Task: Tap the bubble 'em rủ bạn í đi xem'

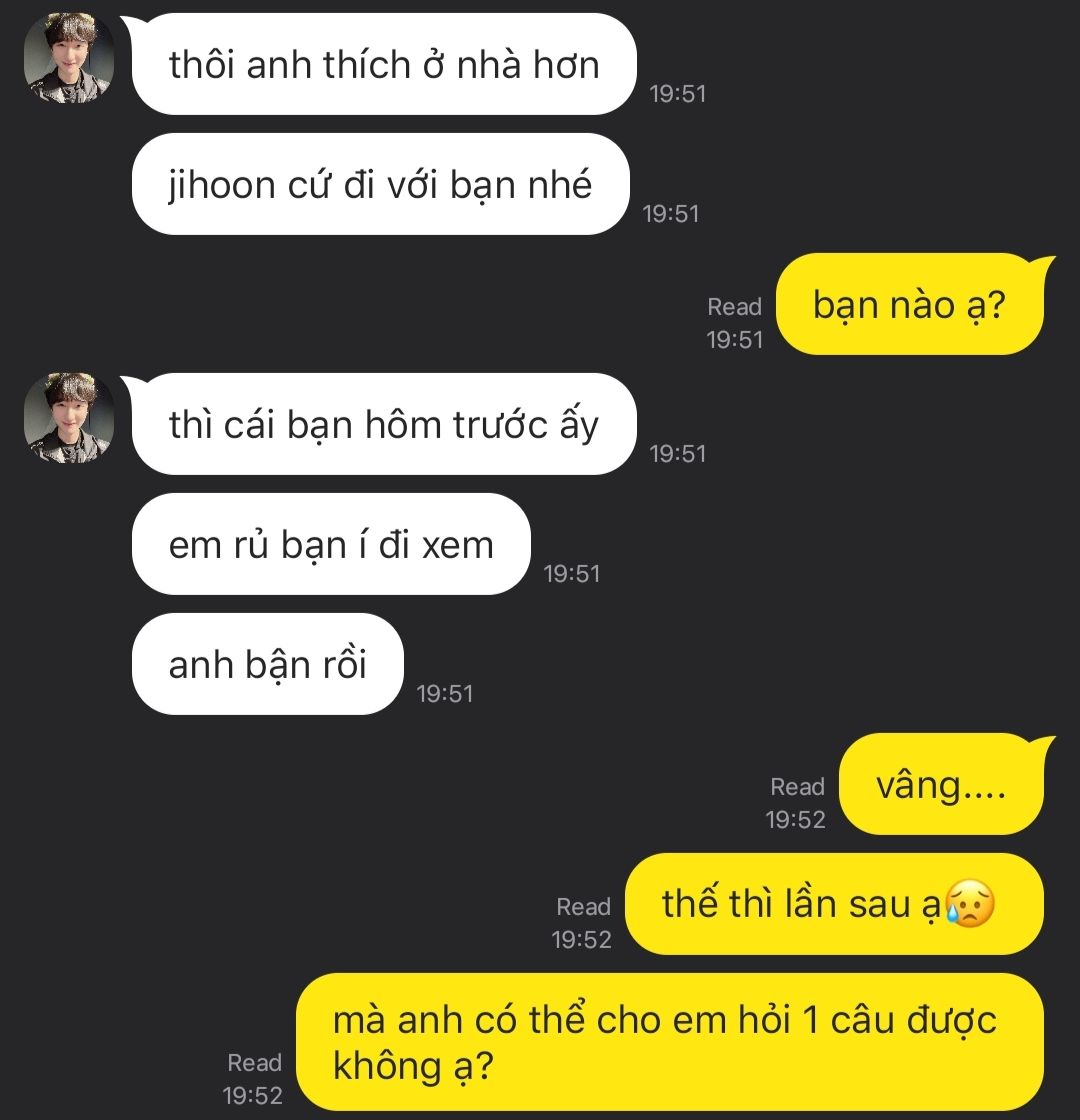Action: tap(331, 544)
